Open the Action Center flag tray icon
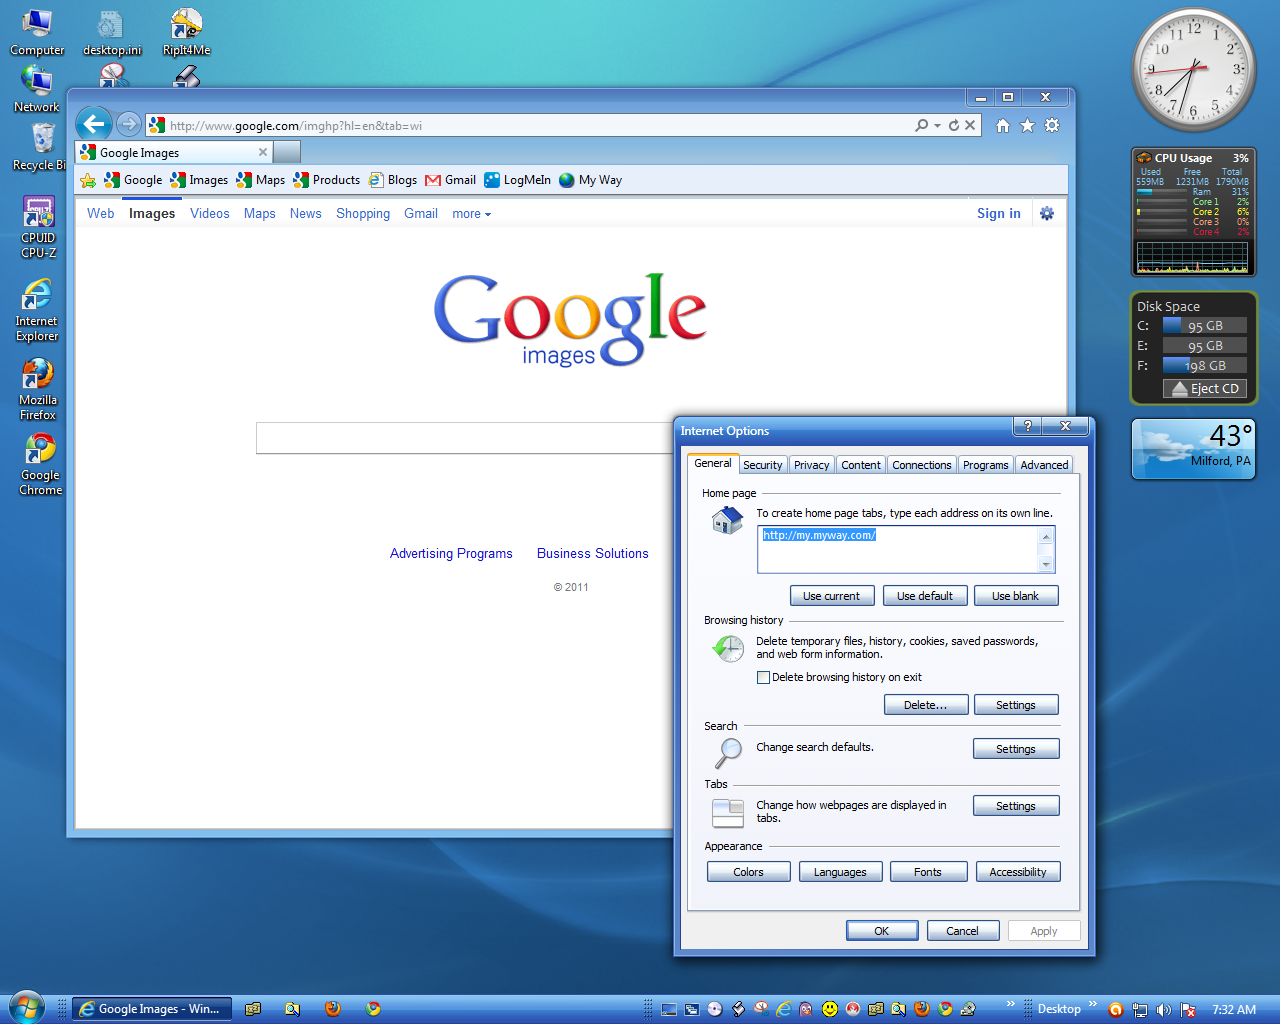The height and width of the screenshot is (1024, 1280). (x=1188, y=1010)
